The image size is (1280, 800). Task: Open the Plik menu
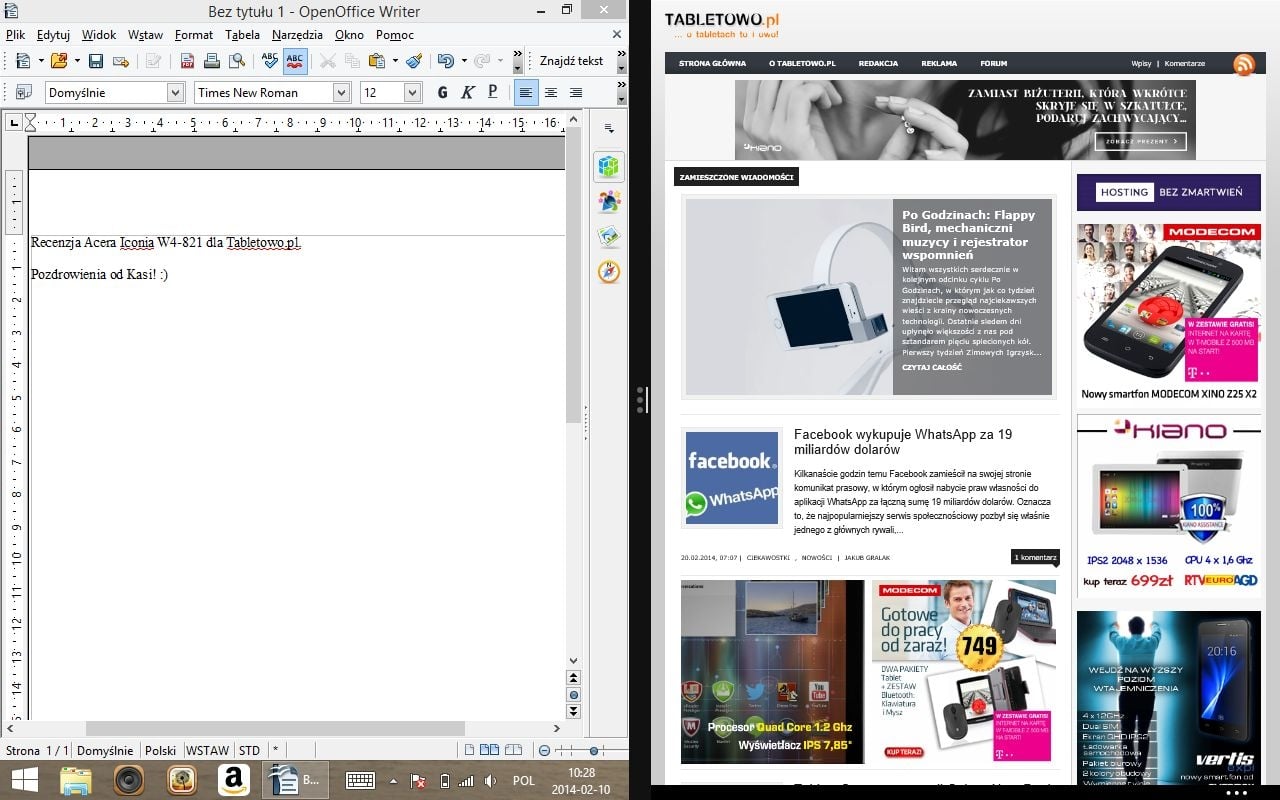[x=15, y=34]
